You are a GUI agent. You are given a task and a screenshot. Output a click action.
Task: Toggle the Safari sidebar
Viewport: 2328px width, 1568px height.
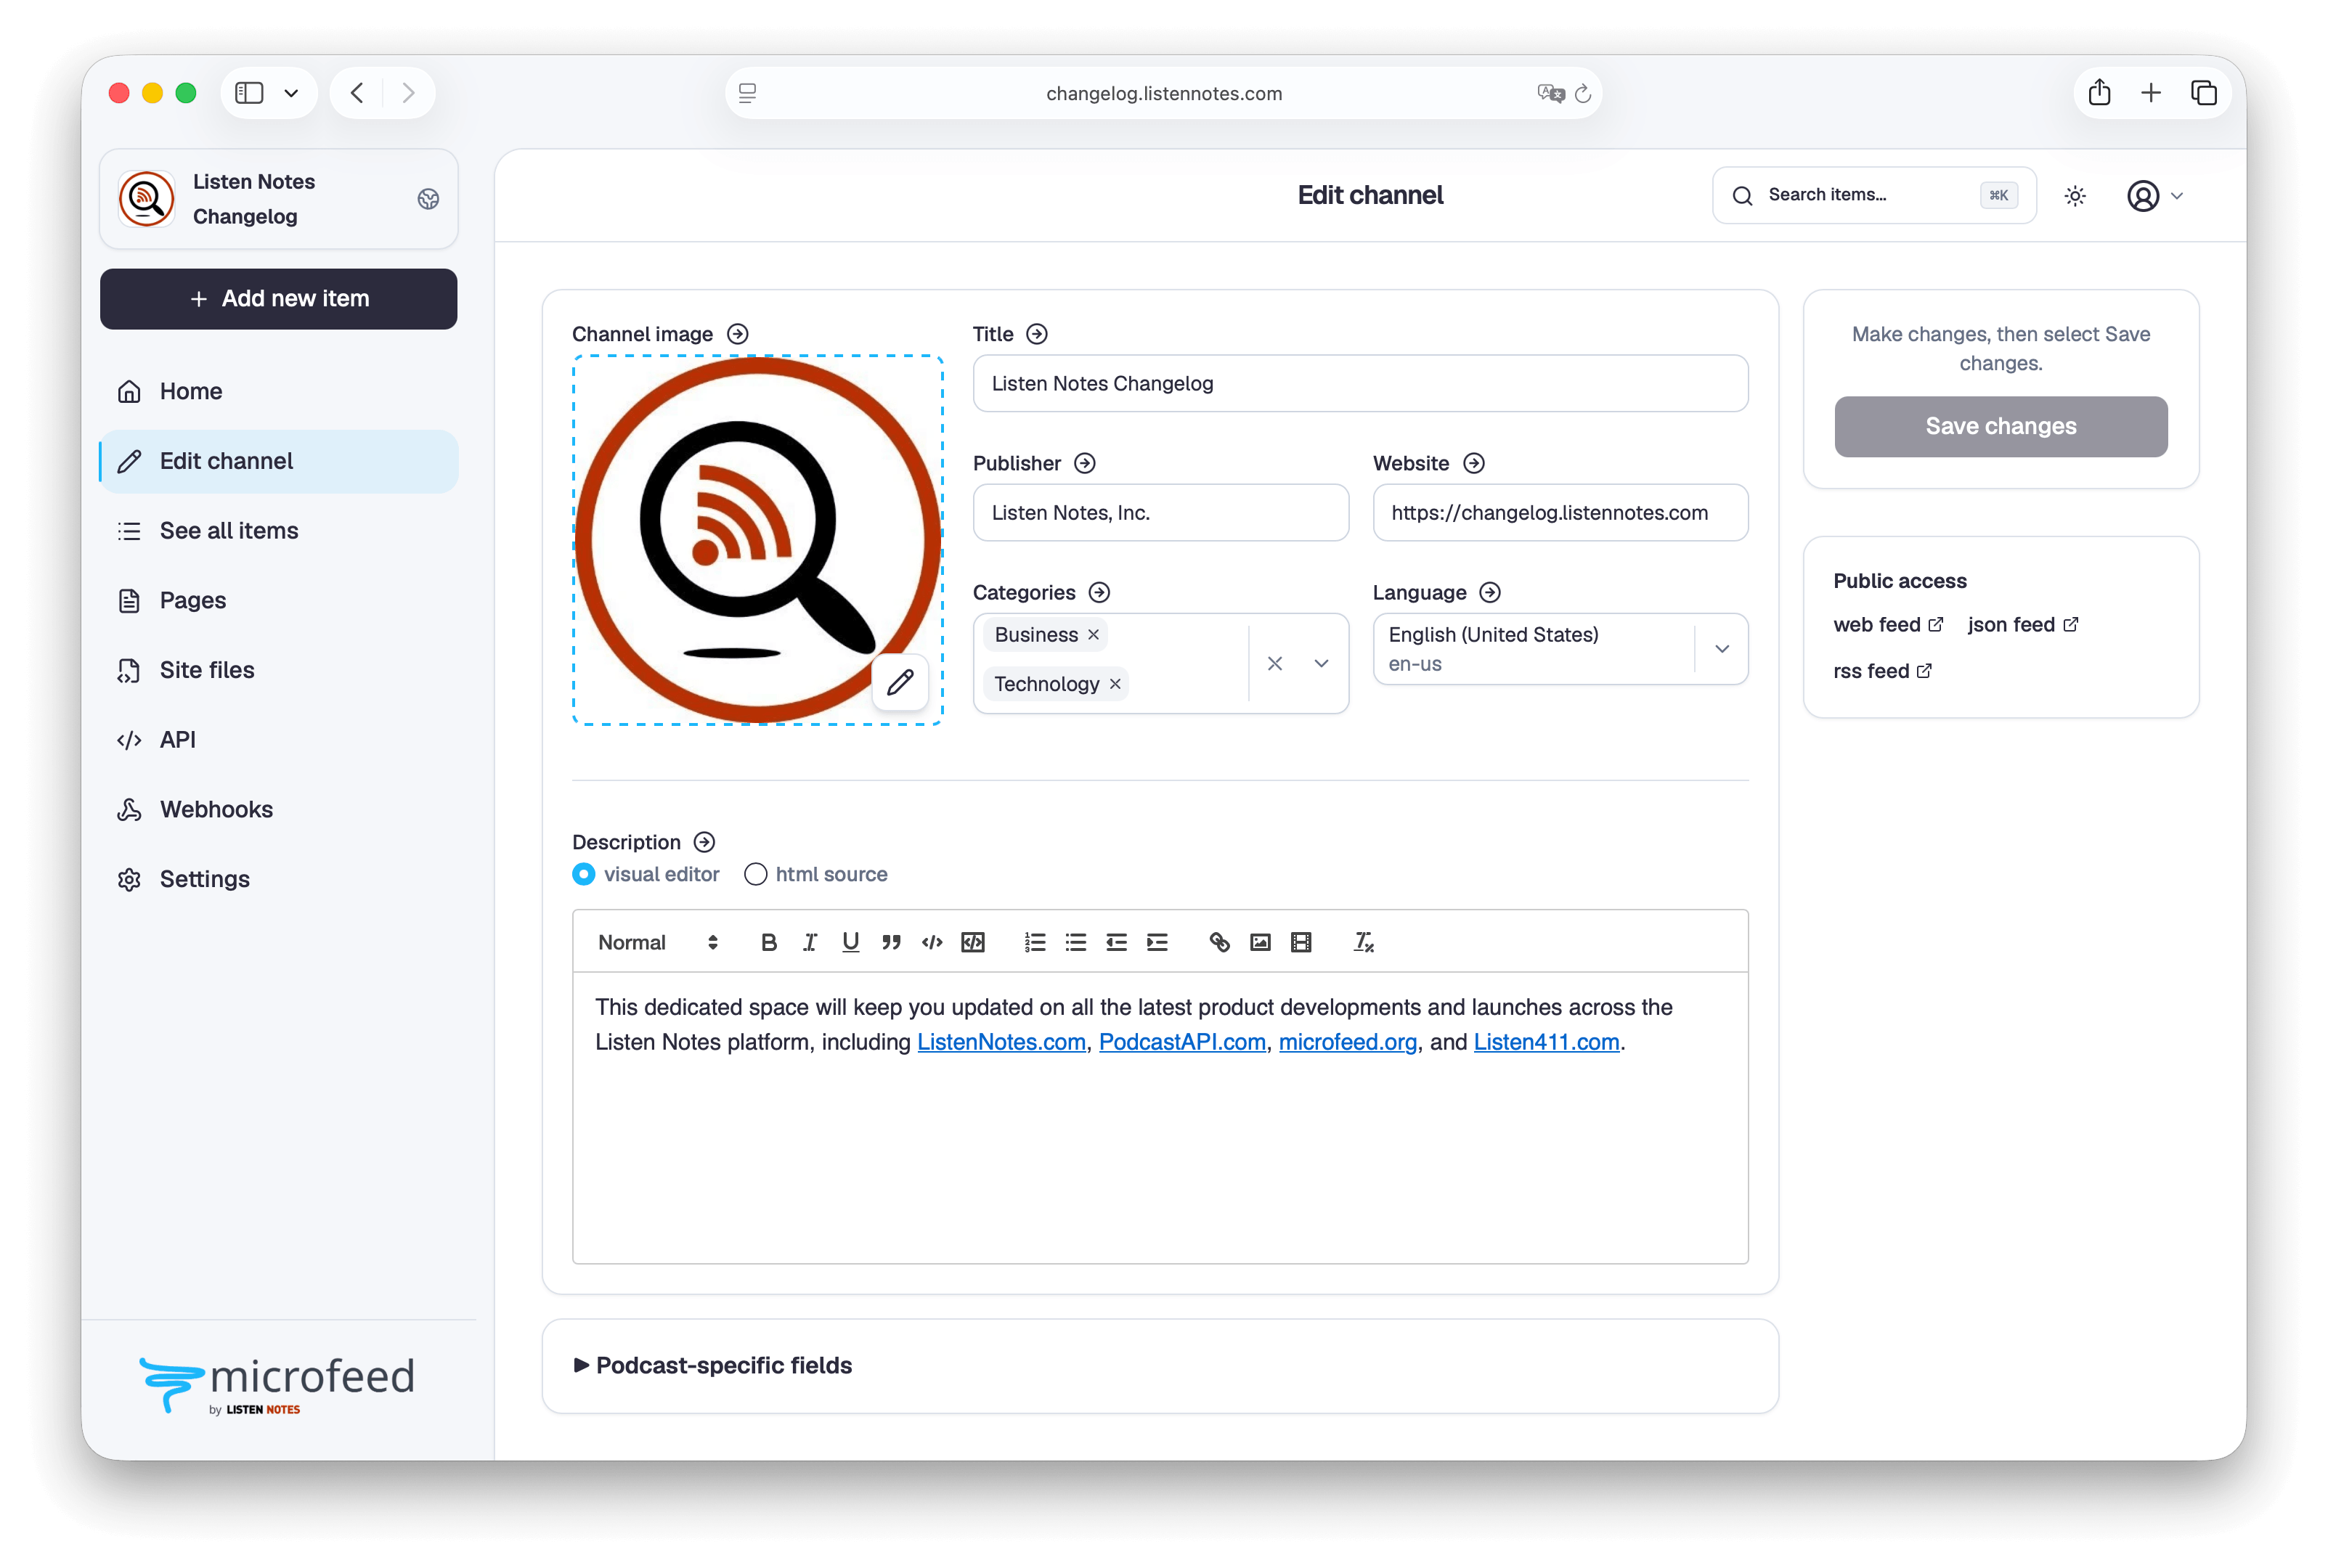(249, 93)
